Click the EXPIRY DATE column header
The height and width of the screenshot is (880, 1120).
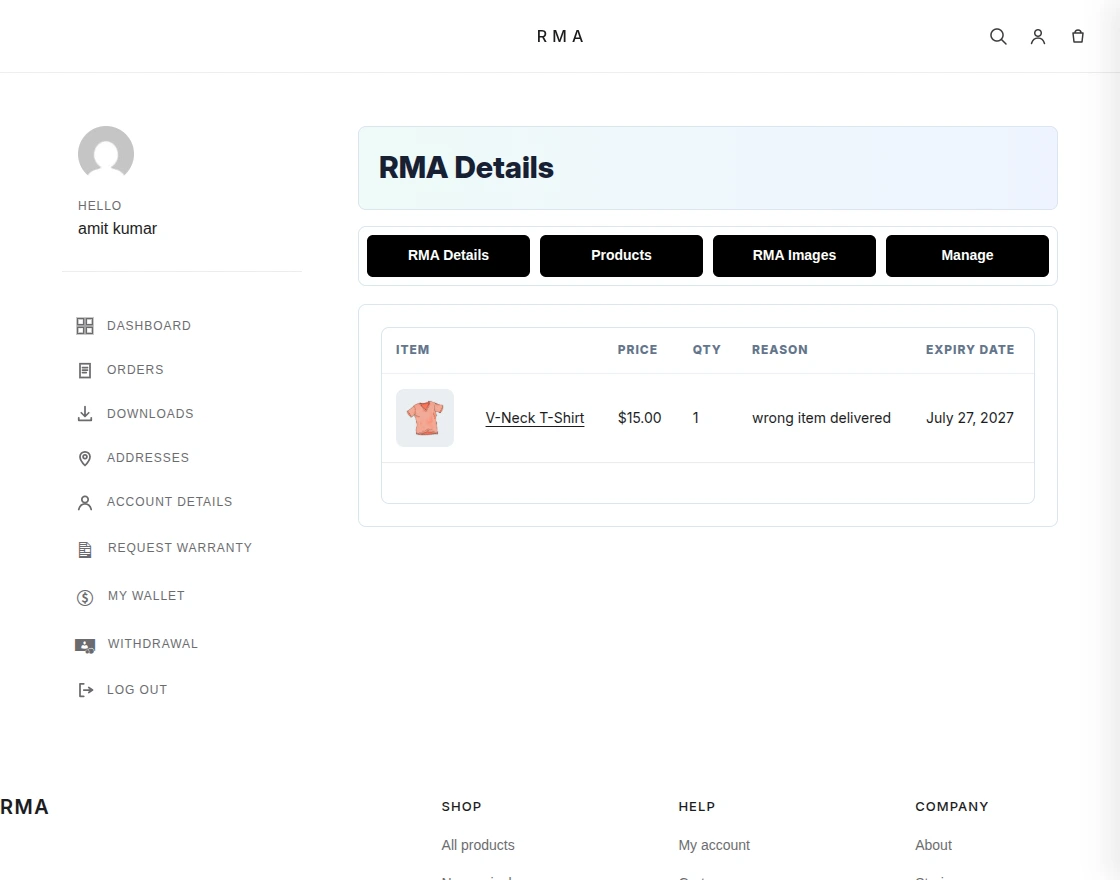(970, 350)
